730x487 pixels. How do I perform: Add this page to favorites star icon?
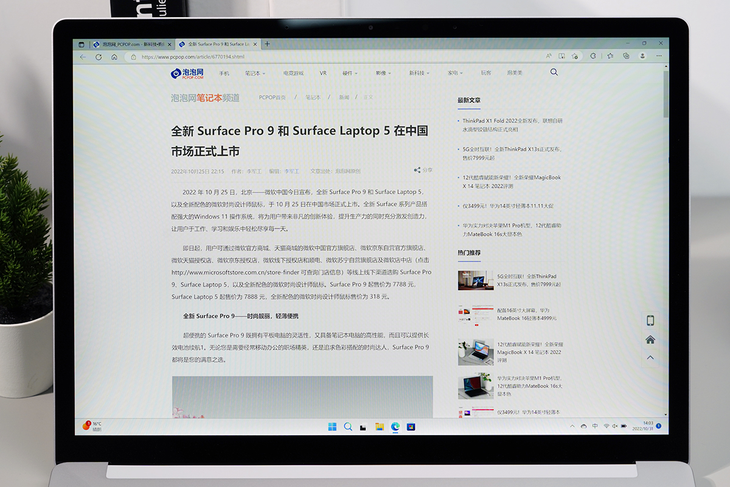click(x=575, y=56)
